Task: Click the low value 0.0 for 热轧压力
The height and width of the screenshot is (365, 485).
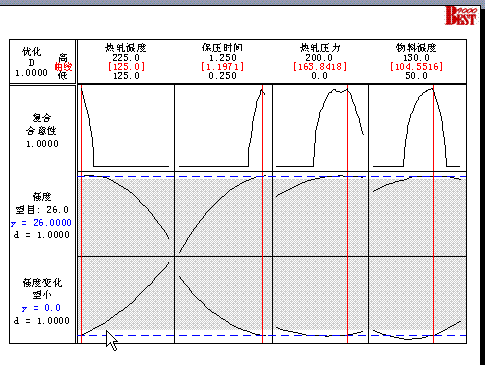Action: tap(320, 76)
